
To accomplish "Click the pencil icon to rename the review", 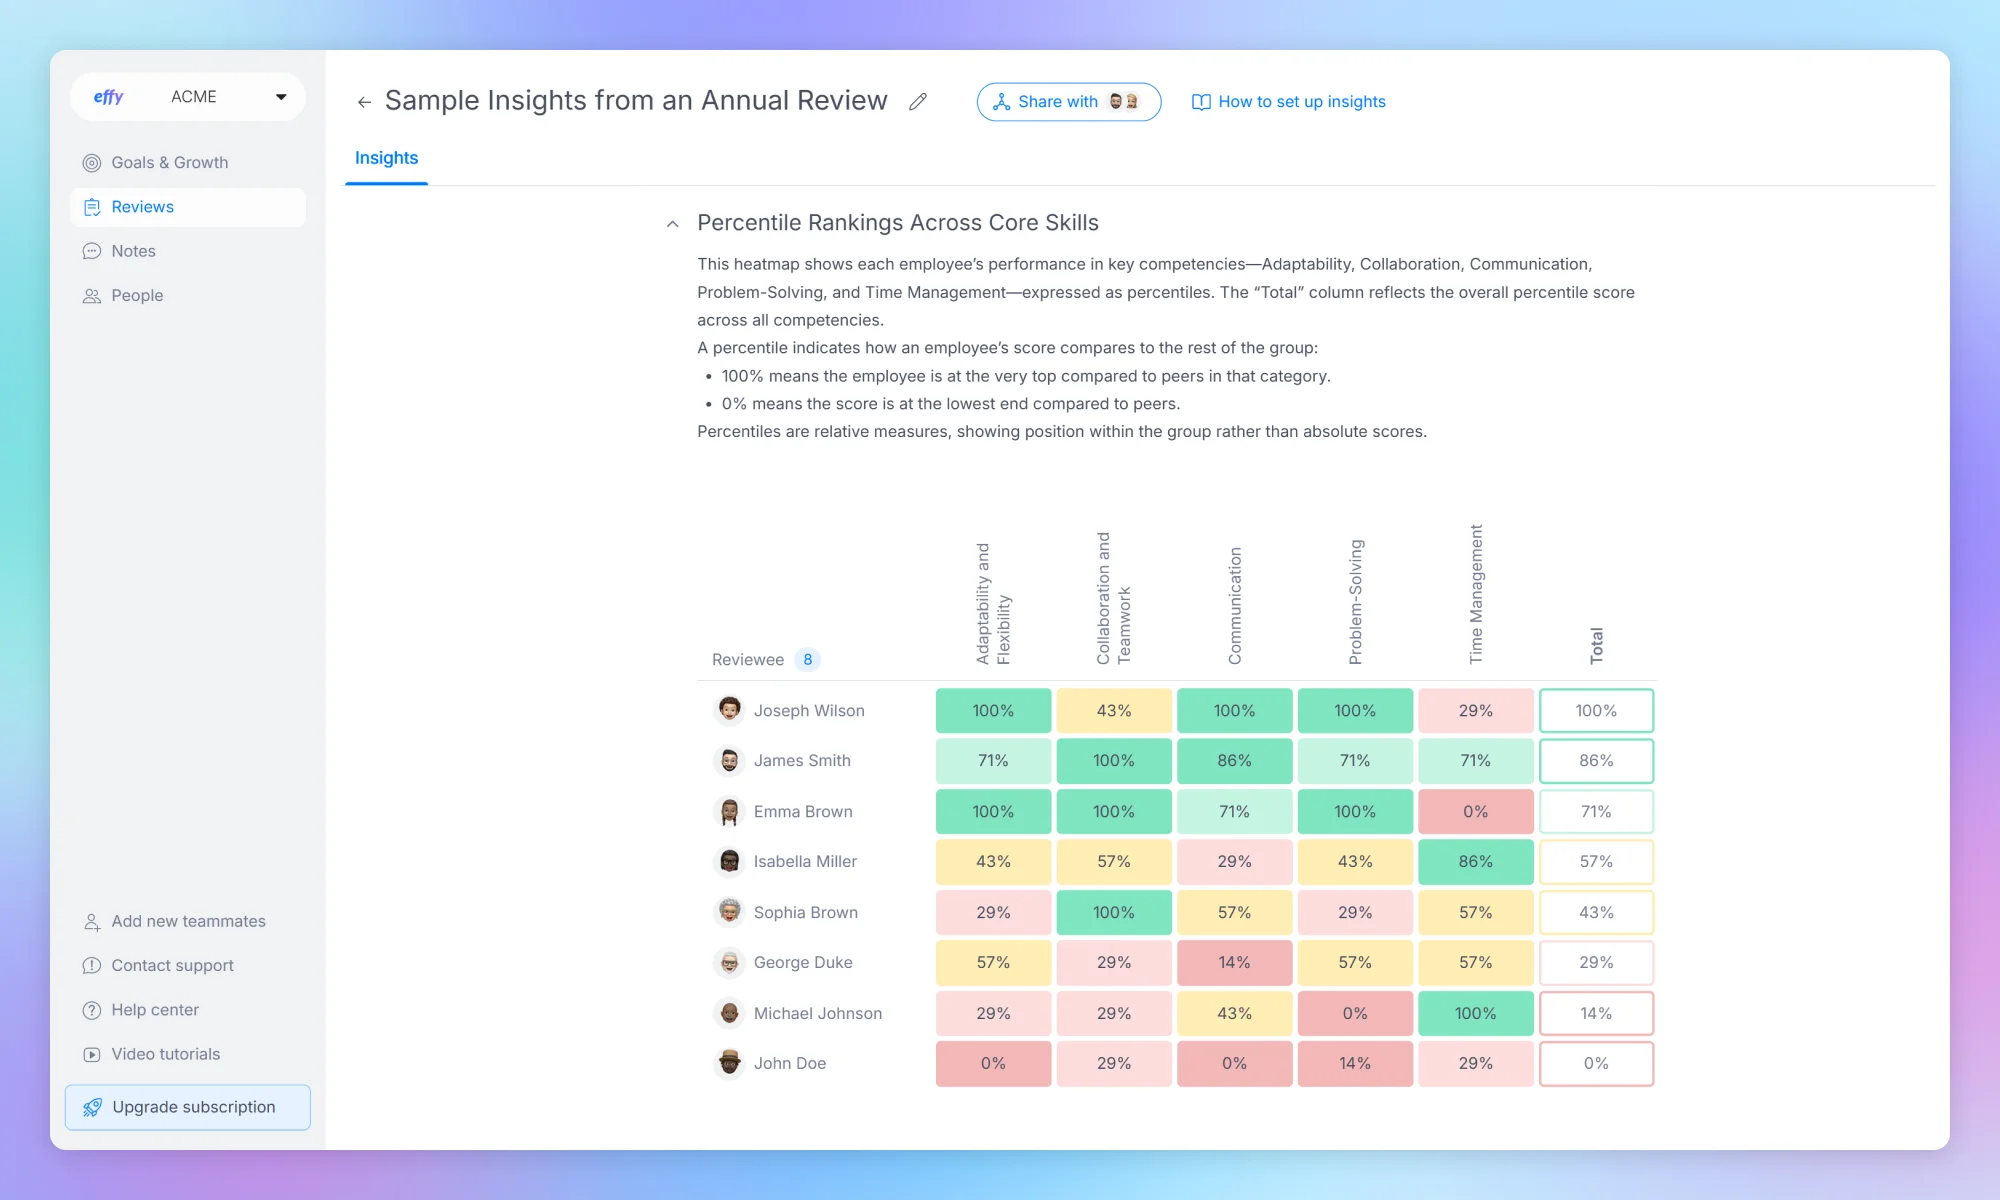I will tap(918, 101).
